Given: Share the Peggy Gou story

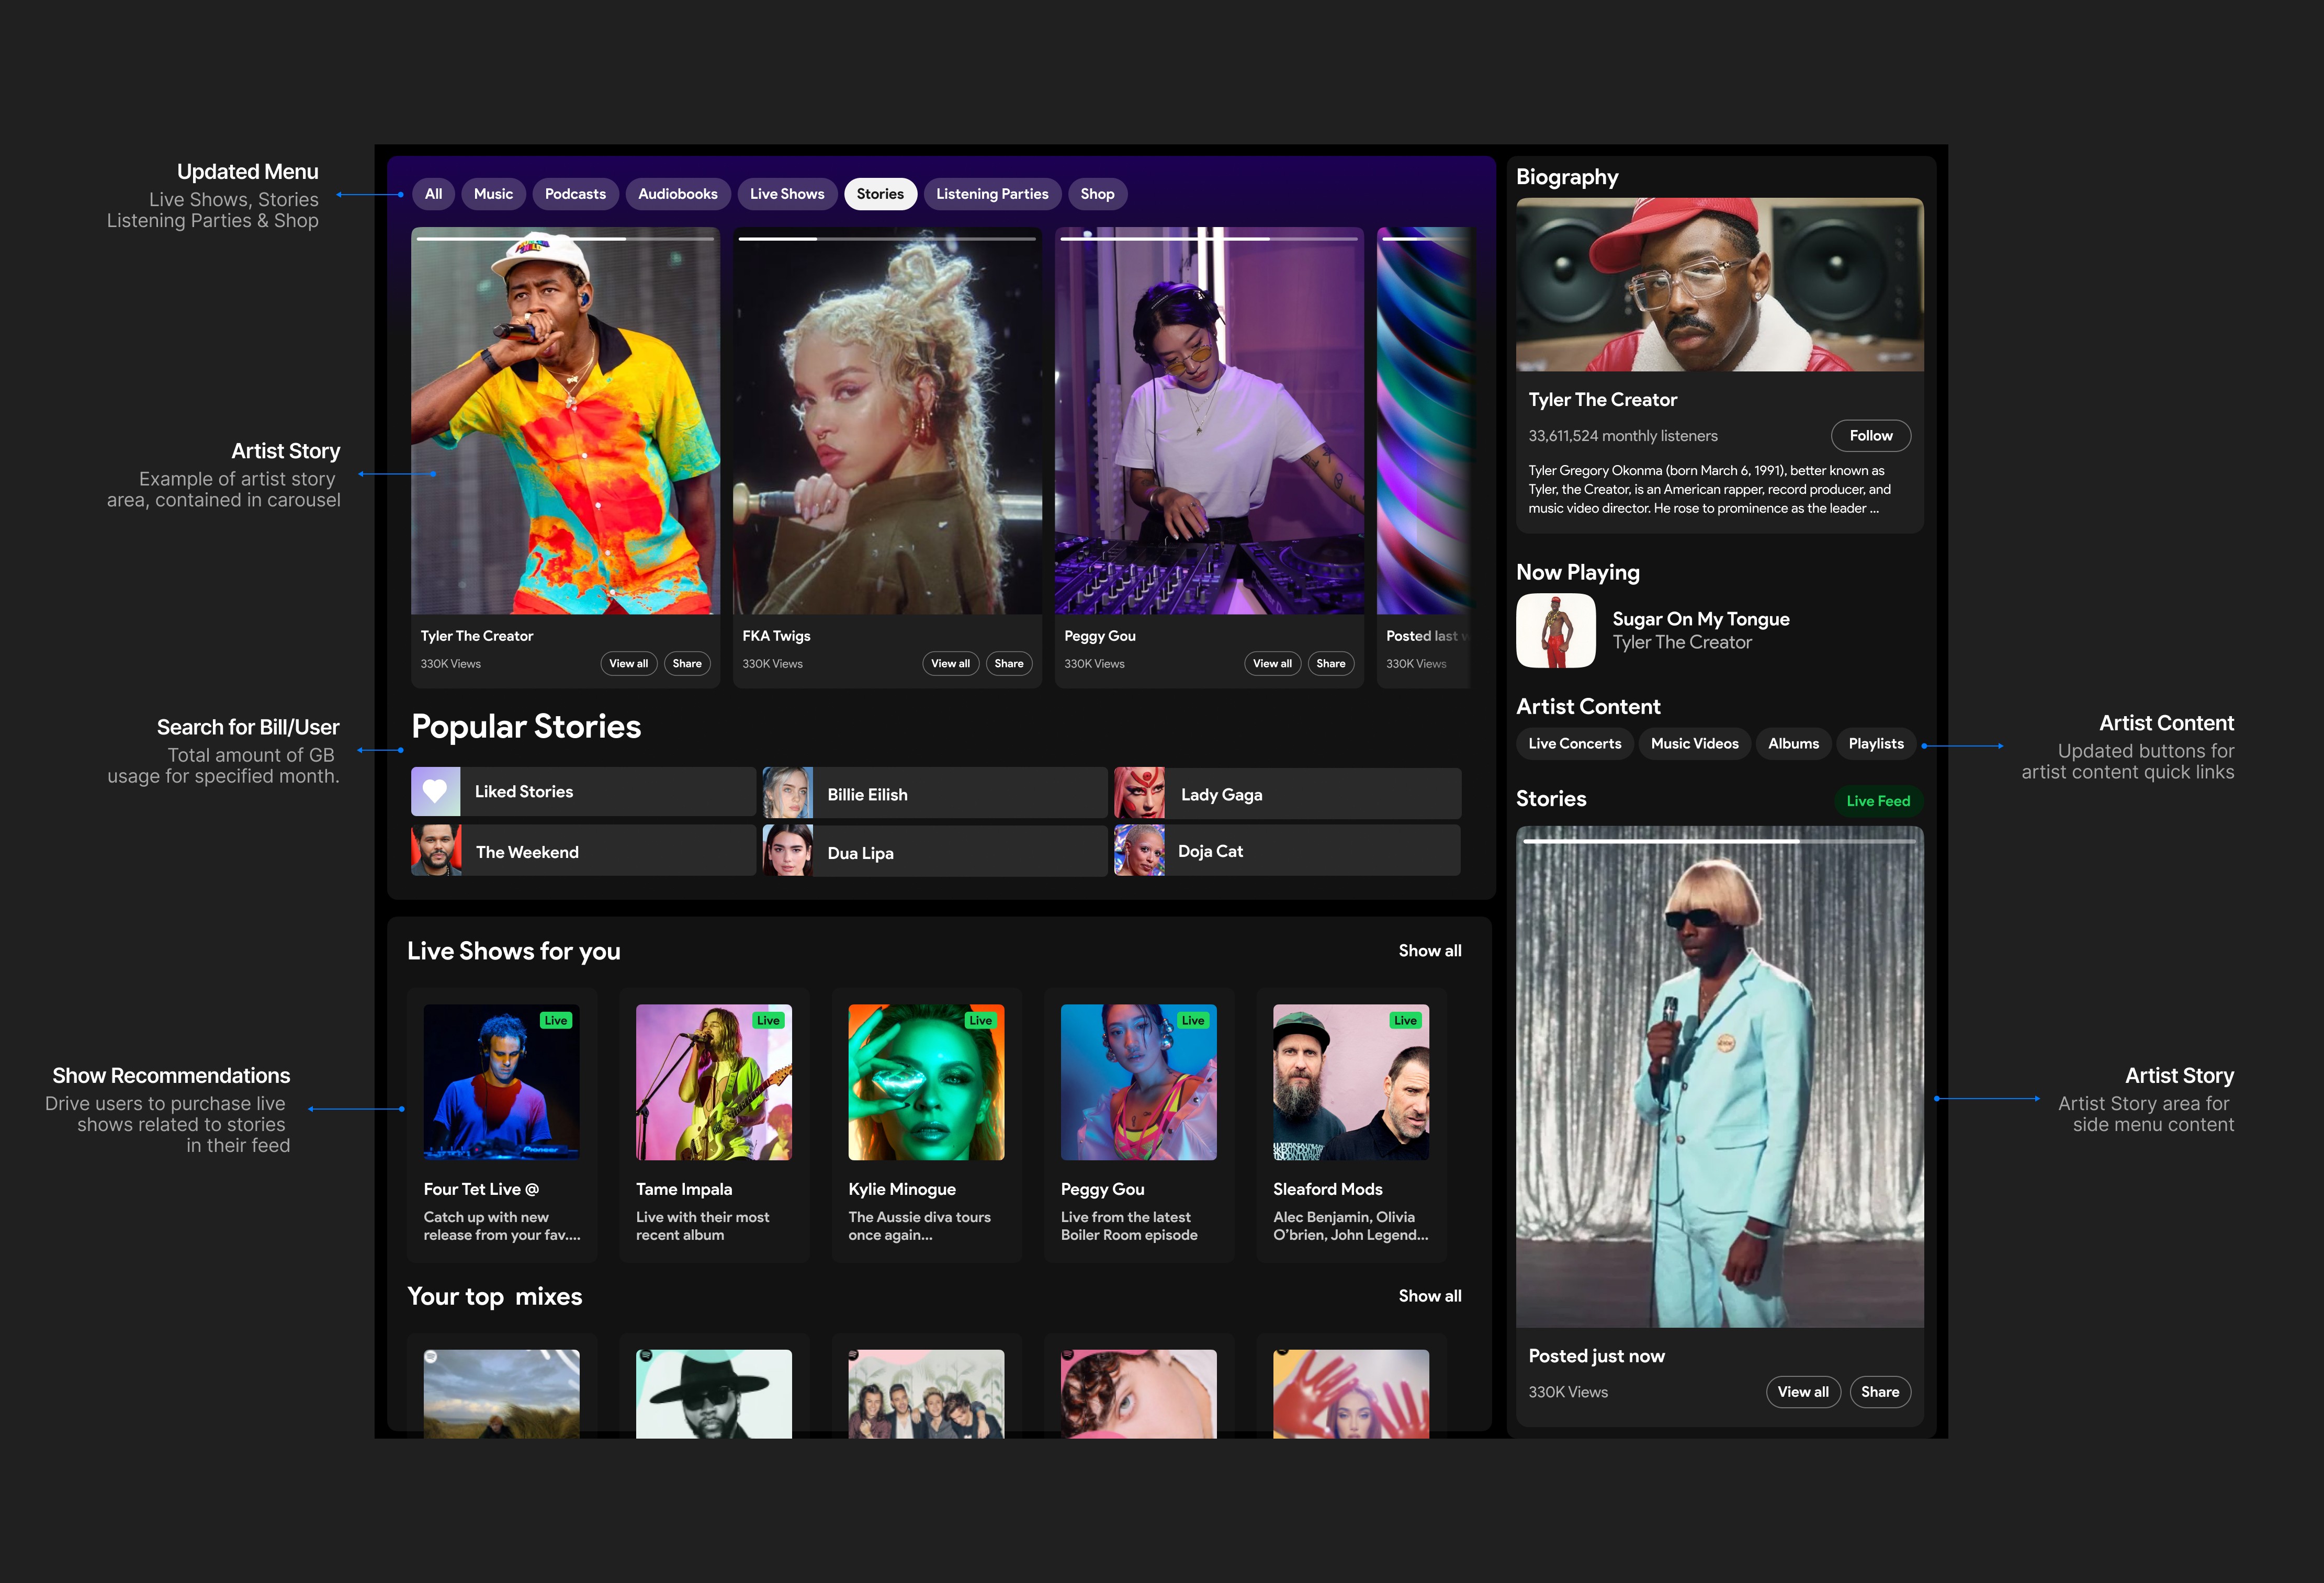Looking at the screenshot, I should pos(1330,664).
